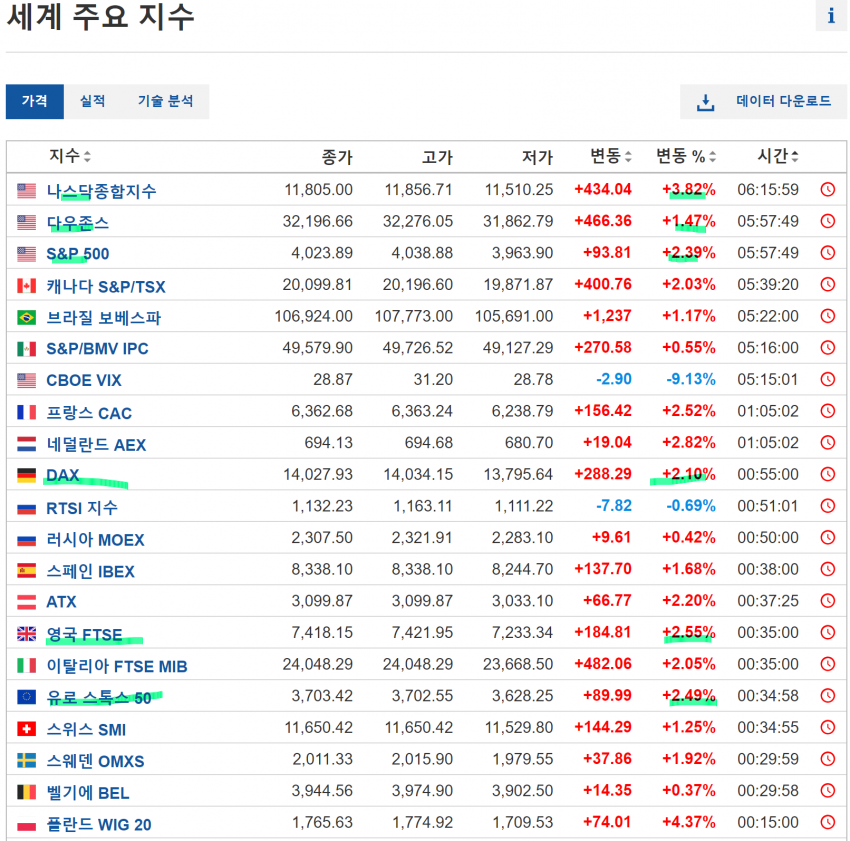Click the clock icon in the 스위스 SMI row

coord(828,727)
